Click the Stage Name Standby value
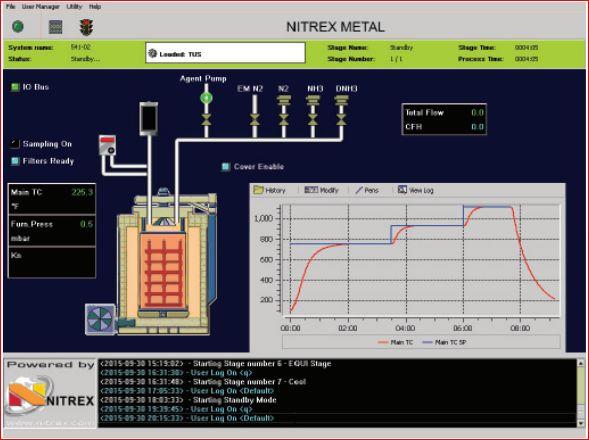The height and width of the screenshot is (440, 589). (401, 47)
